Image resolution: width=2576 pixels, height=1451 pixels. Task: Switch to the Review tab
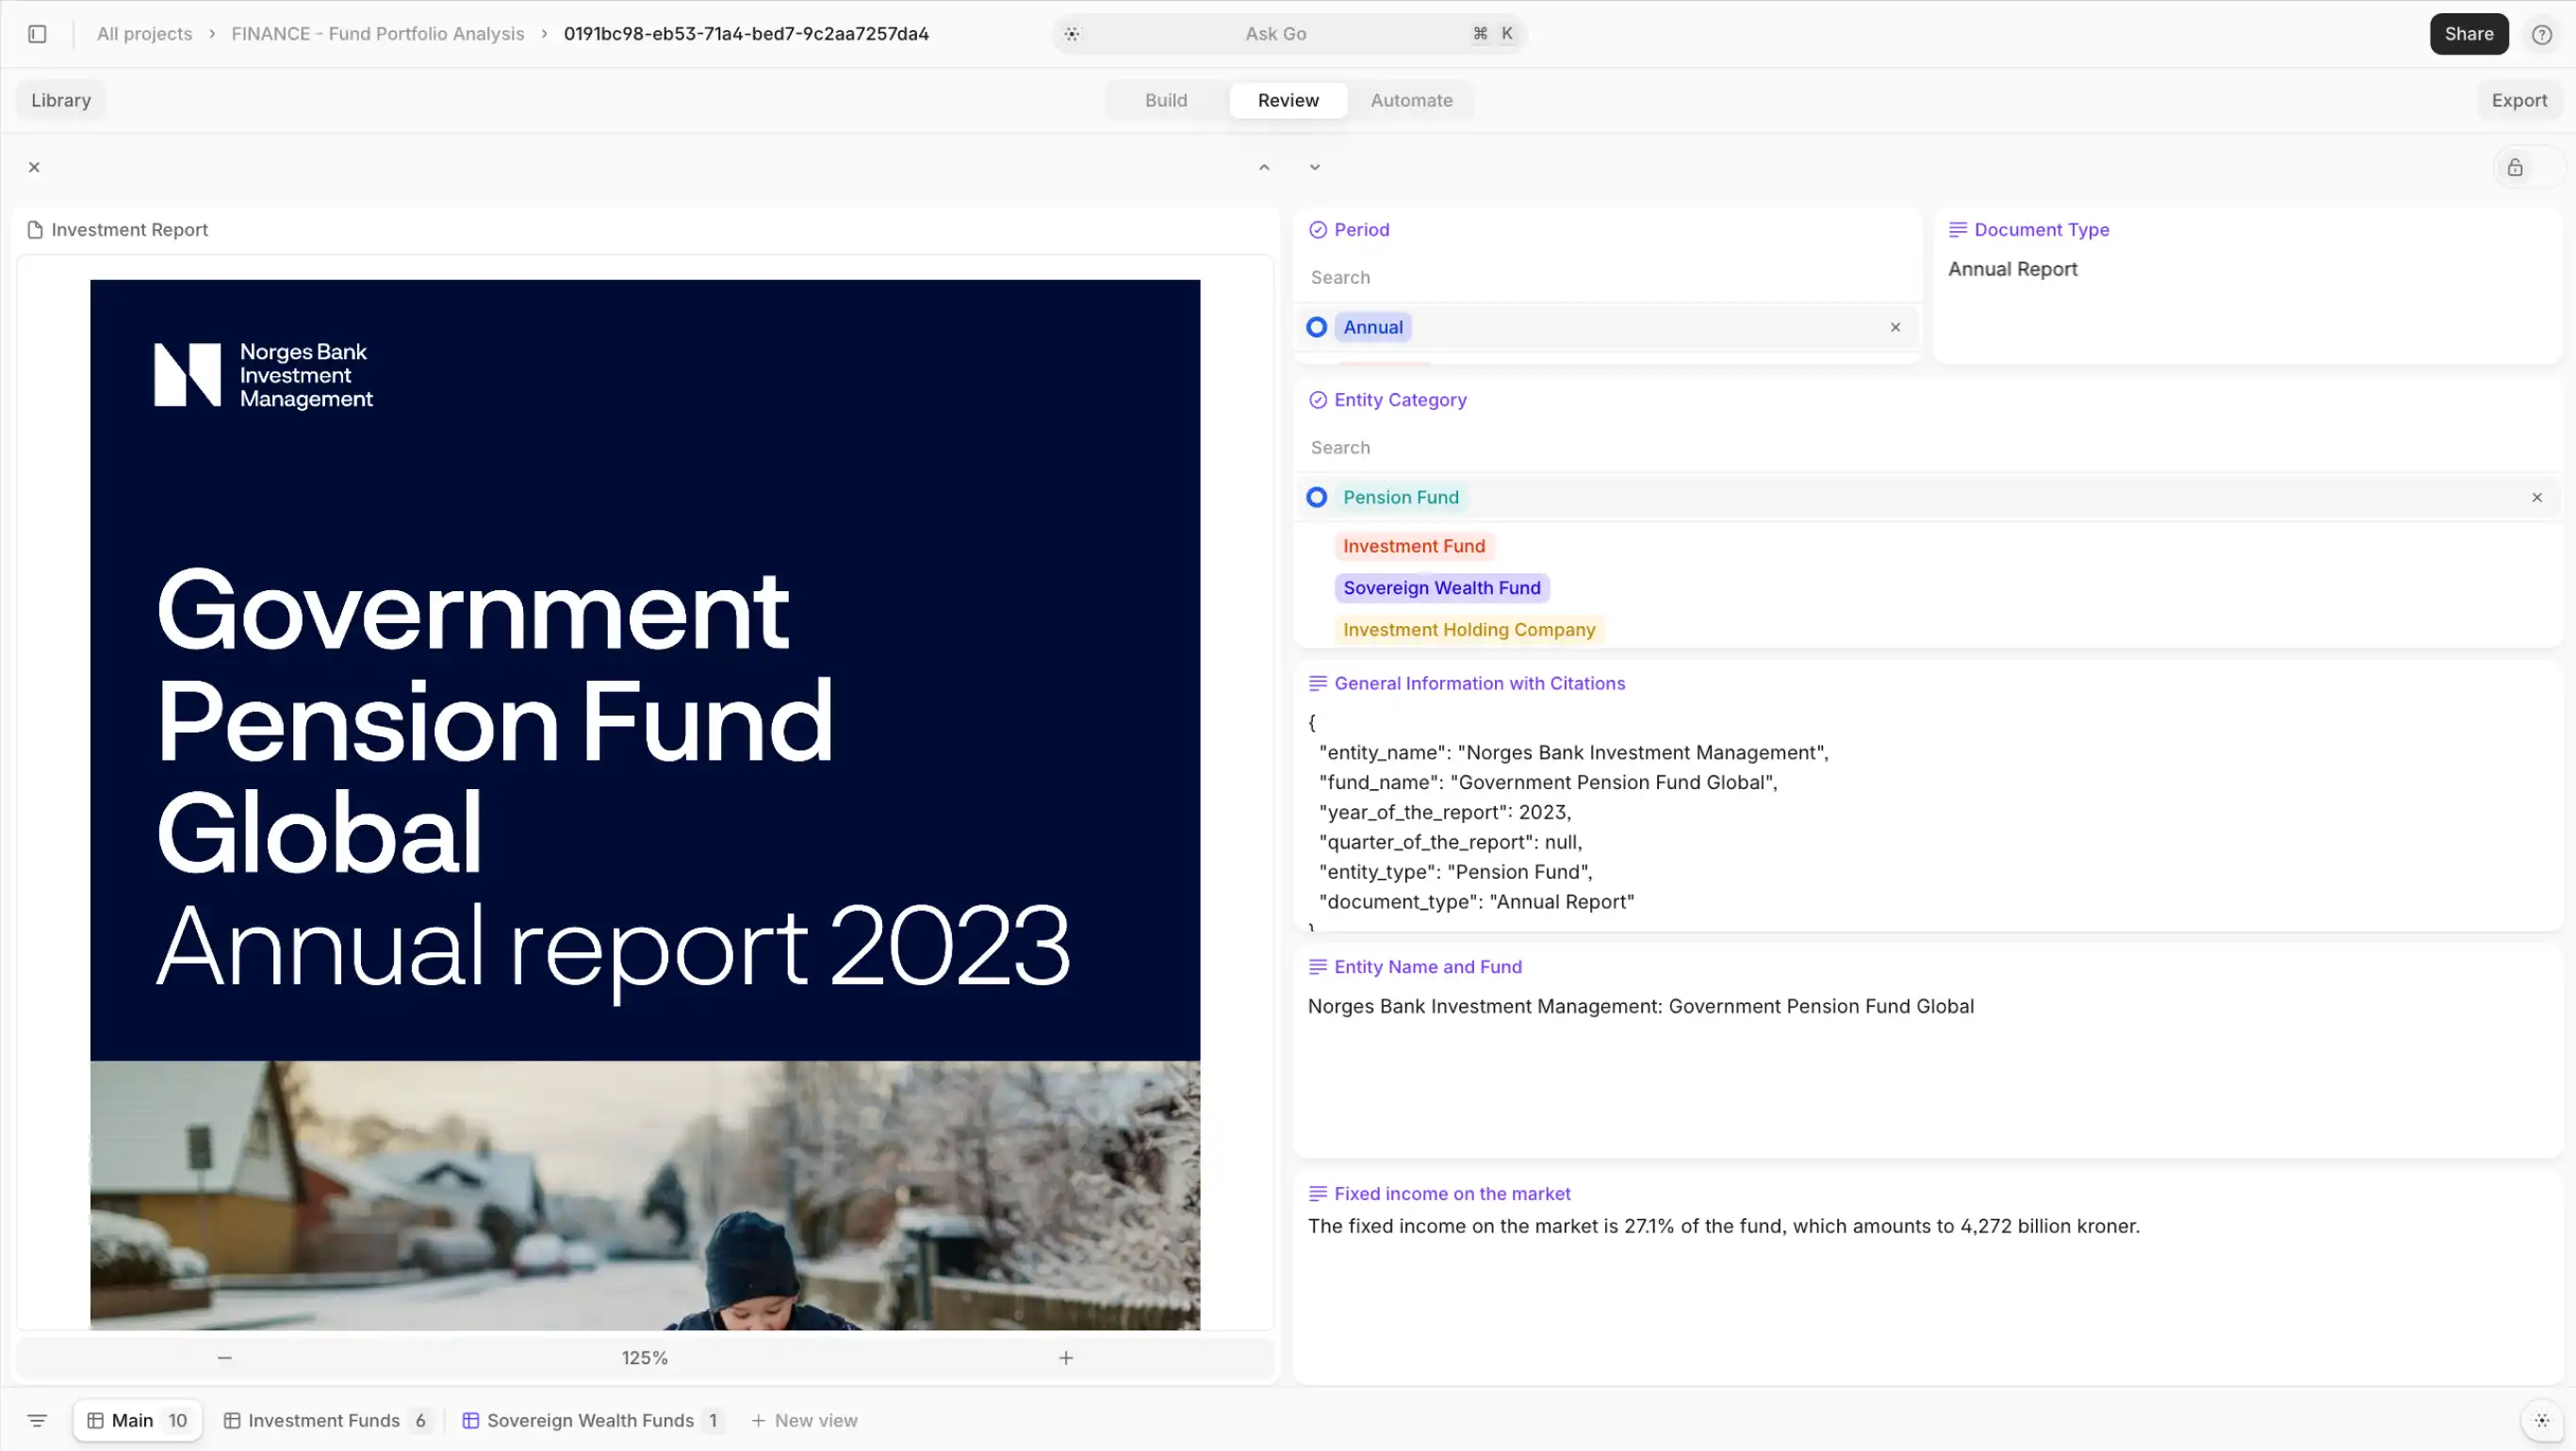click(x=1287, y=100)
